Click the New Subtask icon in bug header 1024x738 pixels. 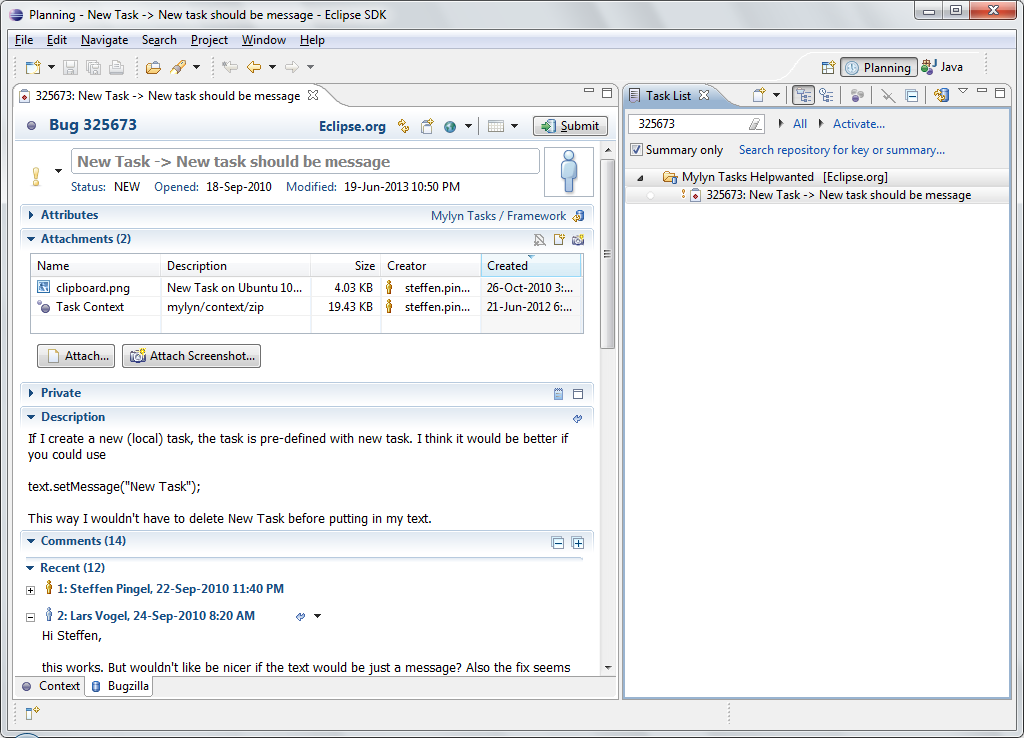[427, 126]
